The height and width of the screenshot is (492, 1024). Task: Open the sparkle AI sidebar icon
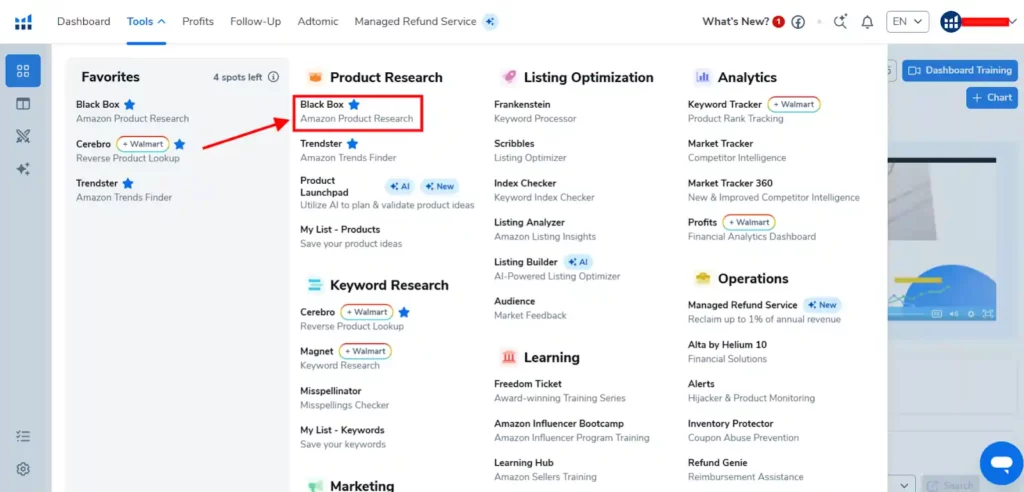[23, 170]
